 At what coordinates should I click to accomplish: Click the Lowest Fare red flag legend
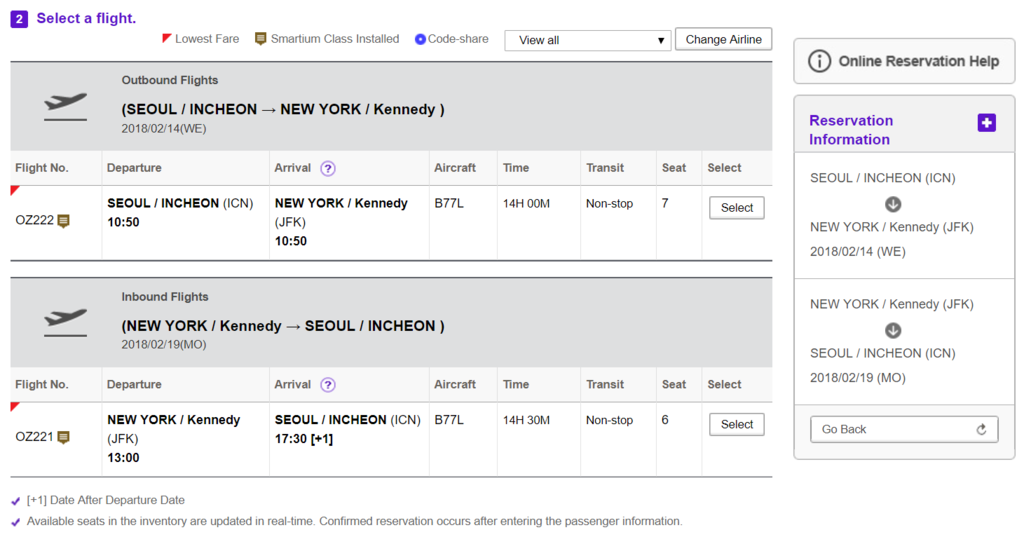(x=167, y=39)
